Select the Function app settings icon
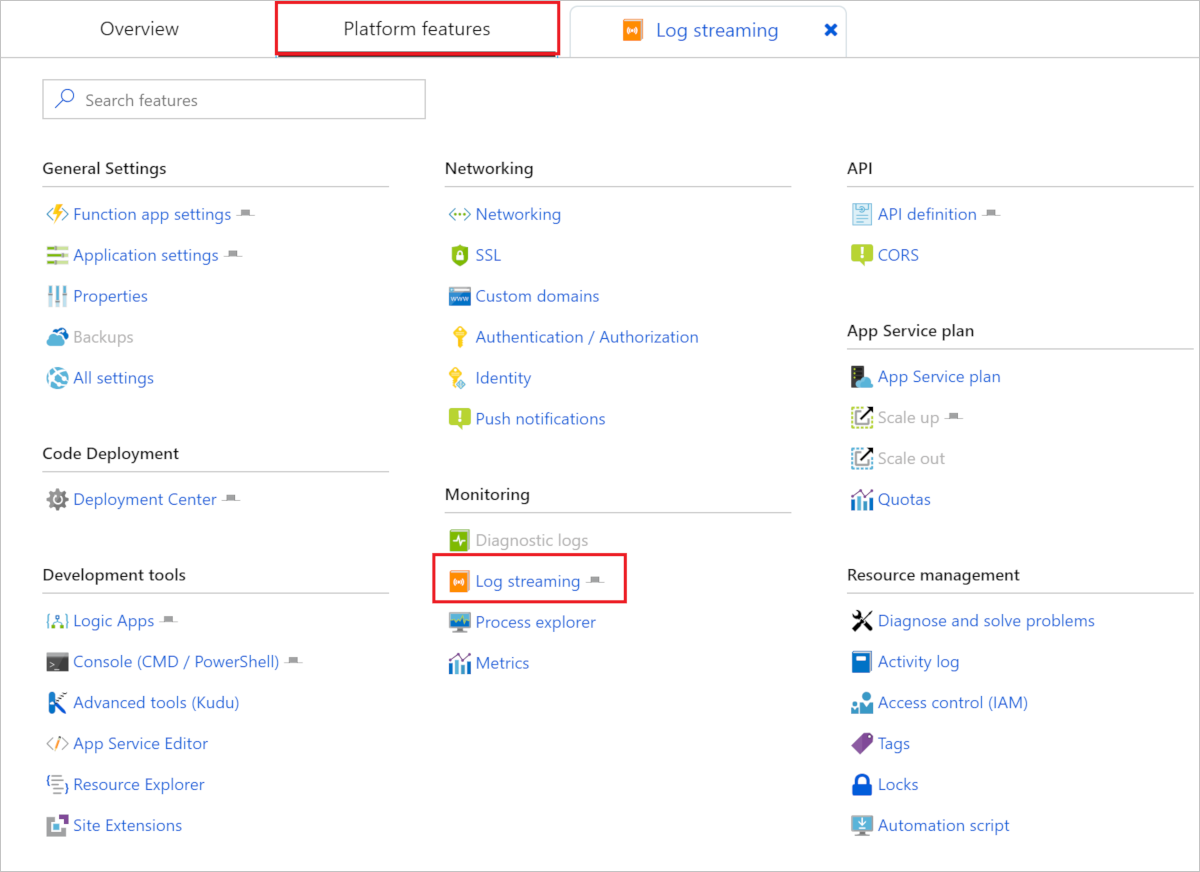 click(x=58, y=213)
